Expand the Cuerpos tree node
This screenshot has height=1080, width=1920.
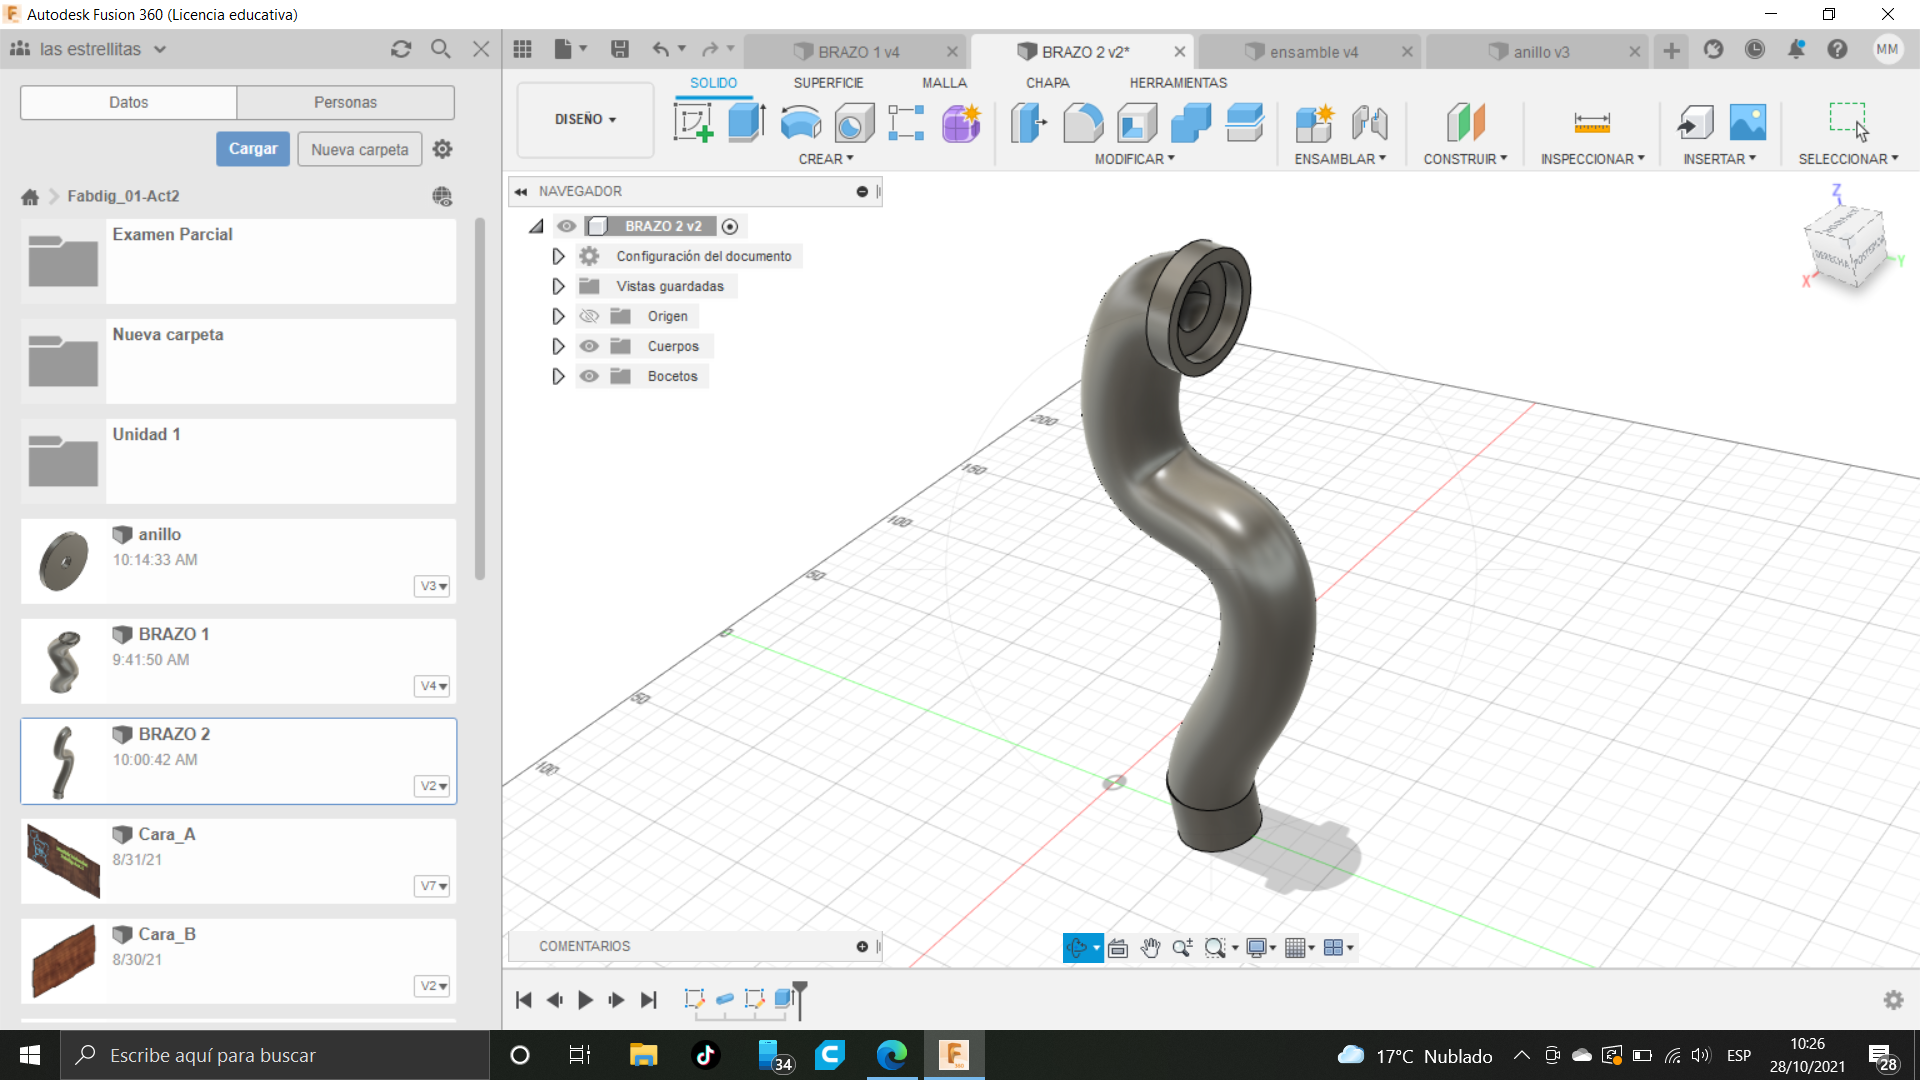[x=558, y=346]
